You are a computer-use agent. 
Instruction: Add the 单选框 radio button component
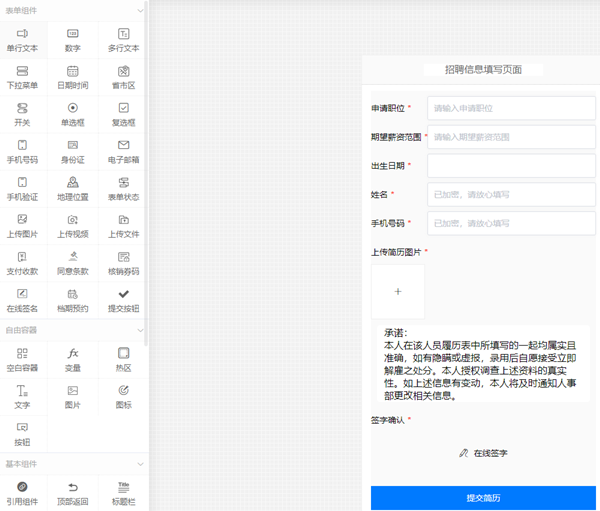[73, 114]
